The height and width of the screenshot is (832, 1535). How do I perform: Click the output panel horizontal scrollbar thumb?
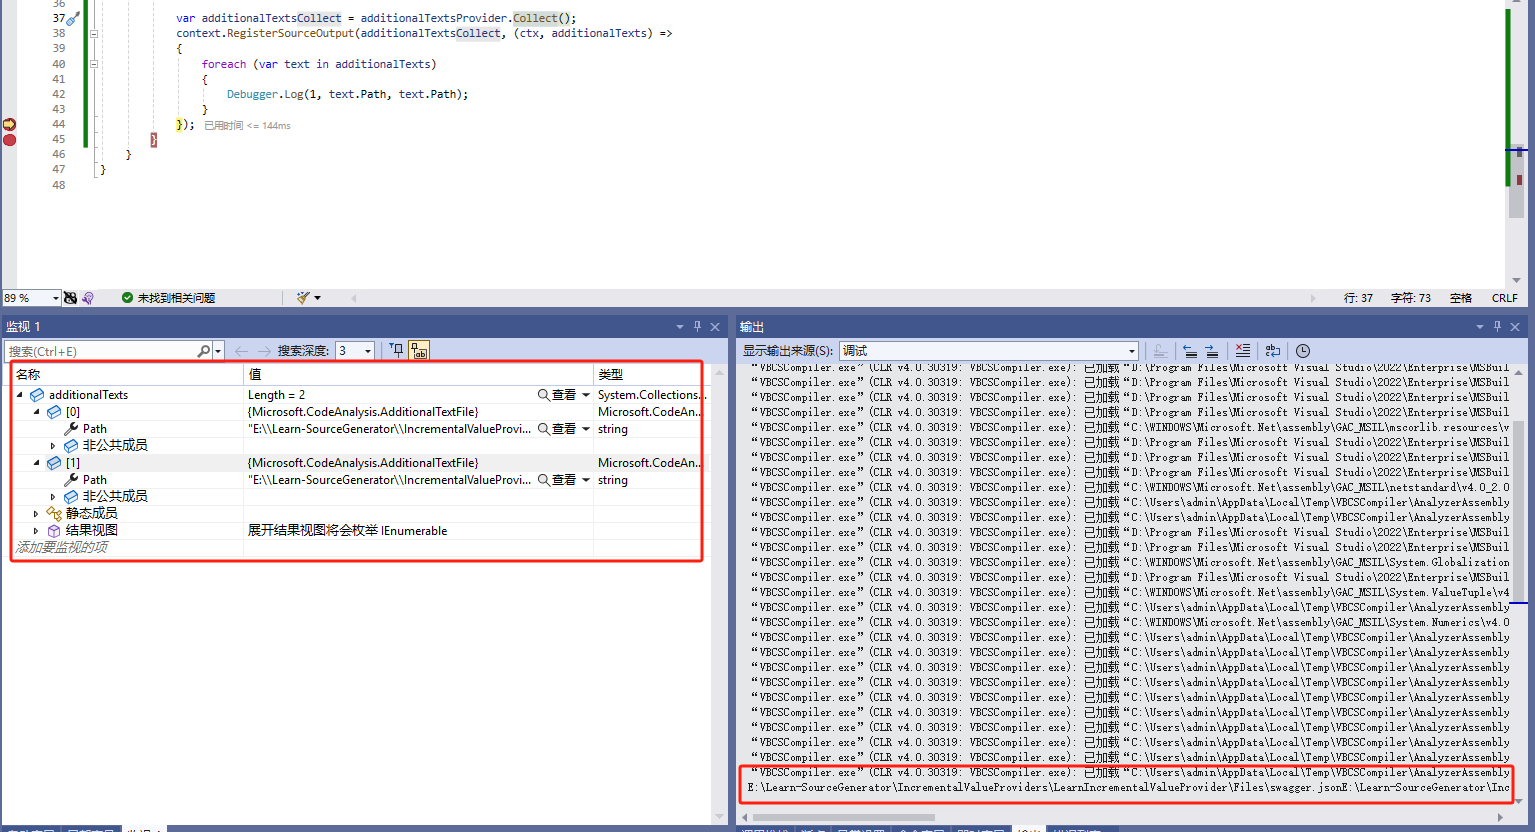coord(846,818)
